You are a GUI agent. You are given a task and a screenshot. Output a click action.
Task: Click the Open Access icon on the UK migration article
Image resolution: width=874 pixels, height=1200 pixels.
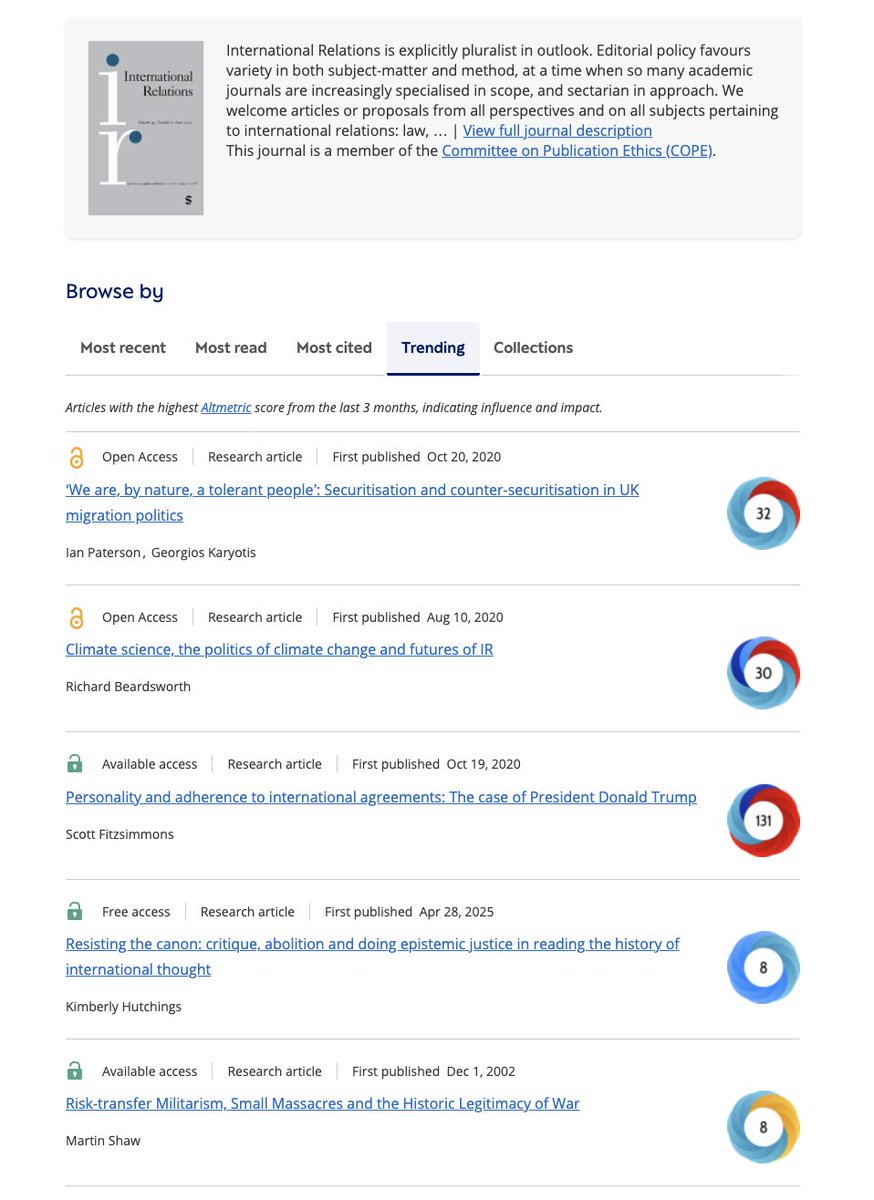point(76,457)
